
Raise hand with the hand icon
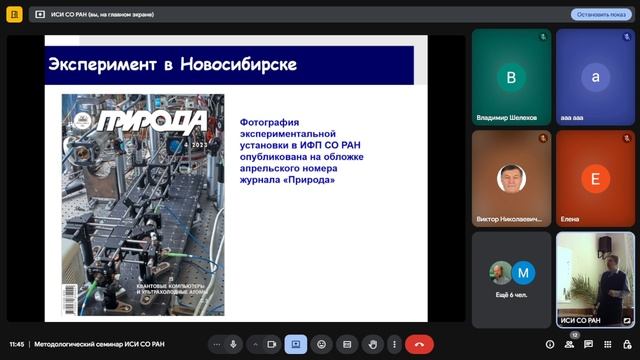pyautogui.click(x=373, y=344)
